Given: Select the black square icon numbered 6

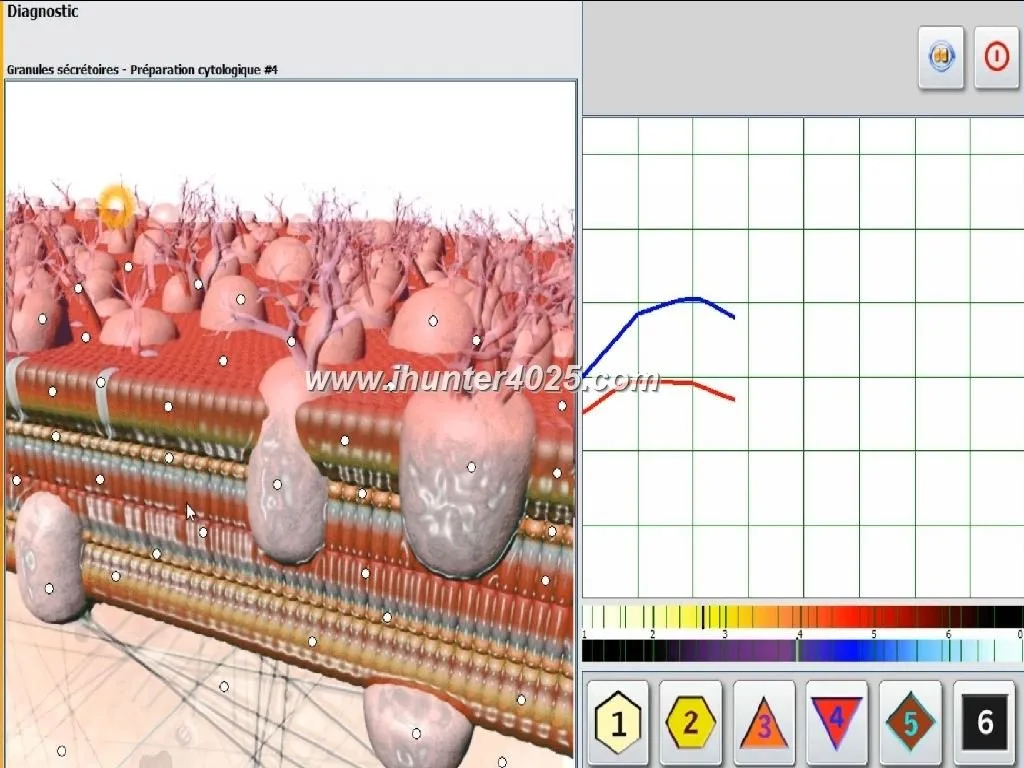Looking at the screenshot, I should (984, 723).
